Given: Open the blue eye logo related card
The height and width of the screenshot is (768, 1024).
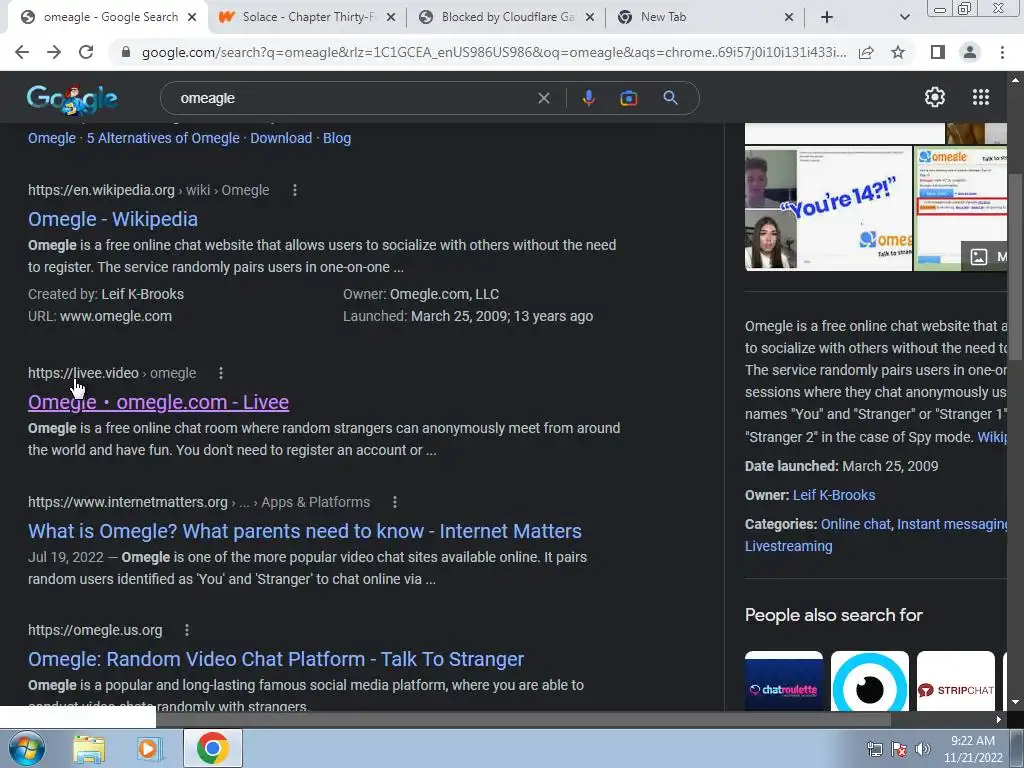Looking at the screenshot, I should (870, 680).
